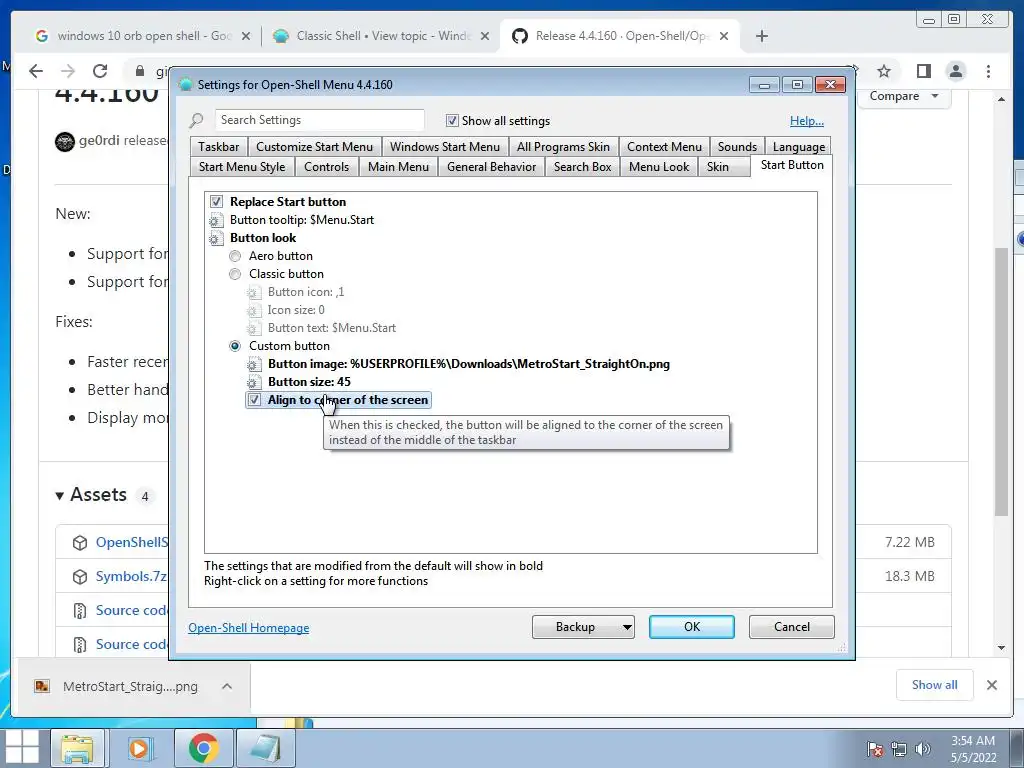
Task: Switch to the Menu Look tab
Action: 659,167
